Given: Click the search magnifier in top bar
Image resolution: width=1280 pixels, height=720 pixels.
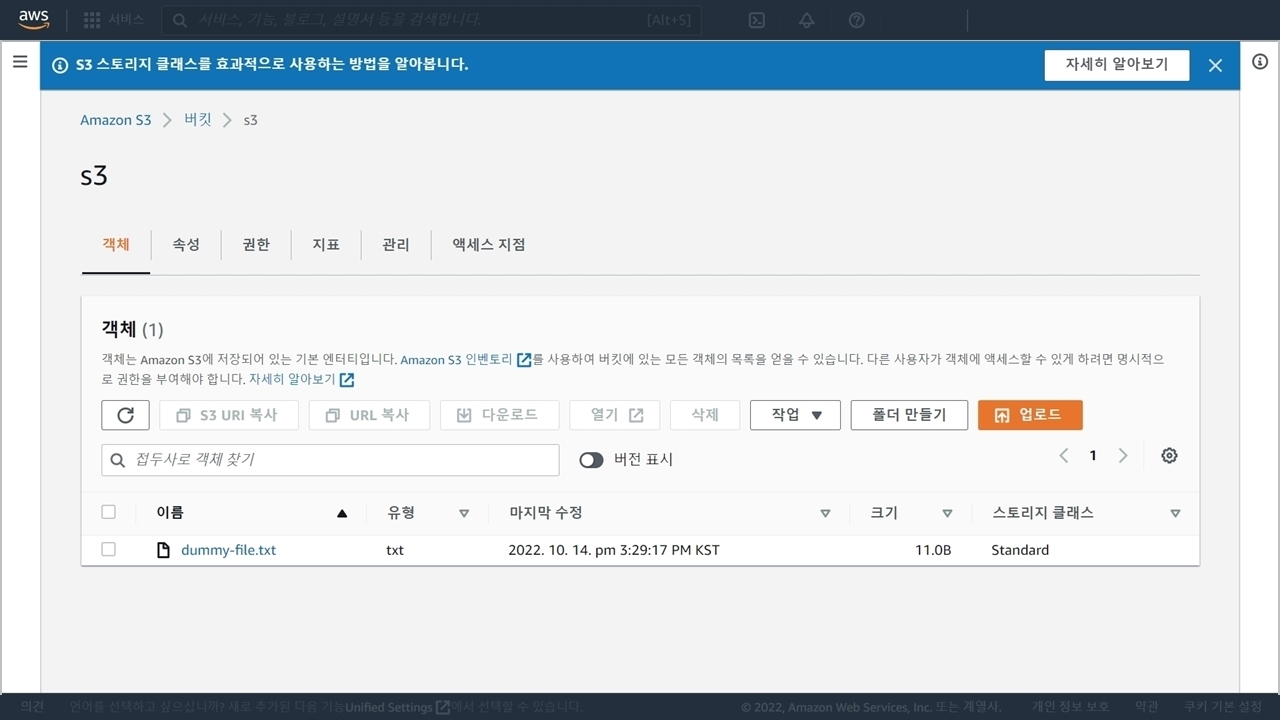Looking at the screenshot, I should pyautogui.click(x=180, y=20).
